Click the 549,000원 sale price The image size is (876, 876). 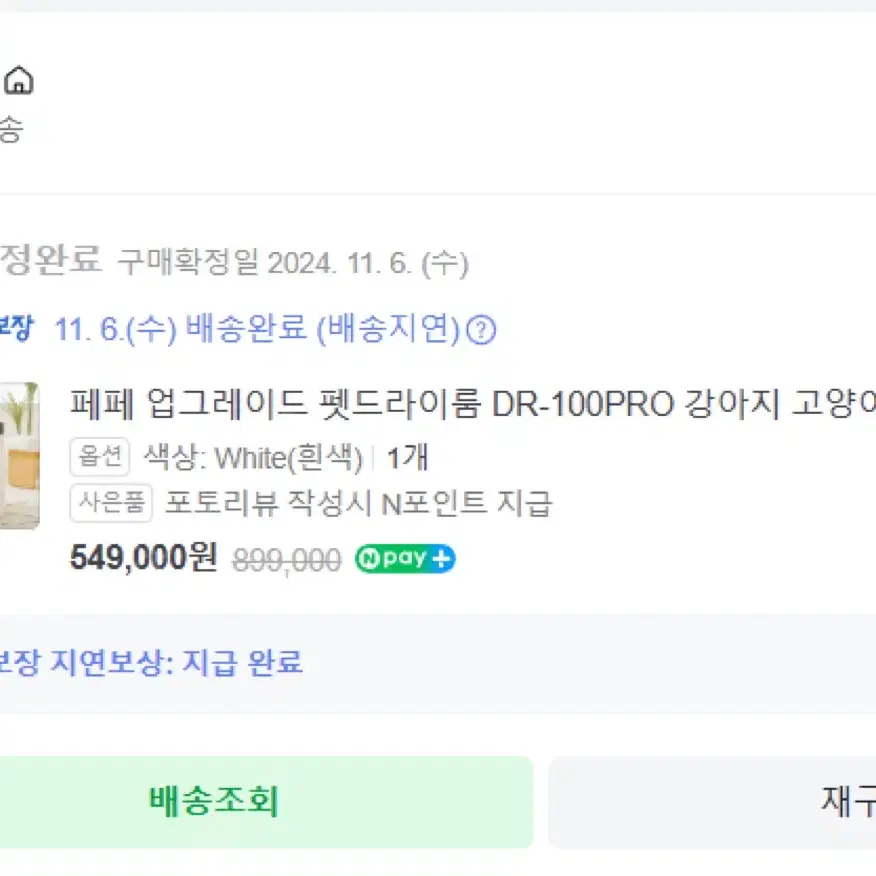[x=144, y=557]
